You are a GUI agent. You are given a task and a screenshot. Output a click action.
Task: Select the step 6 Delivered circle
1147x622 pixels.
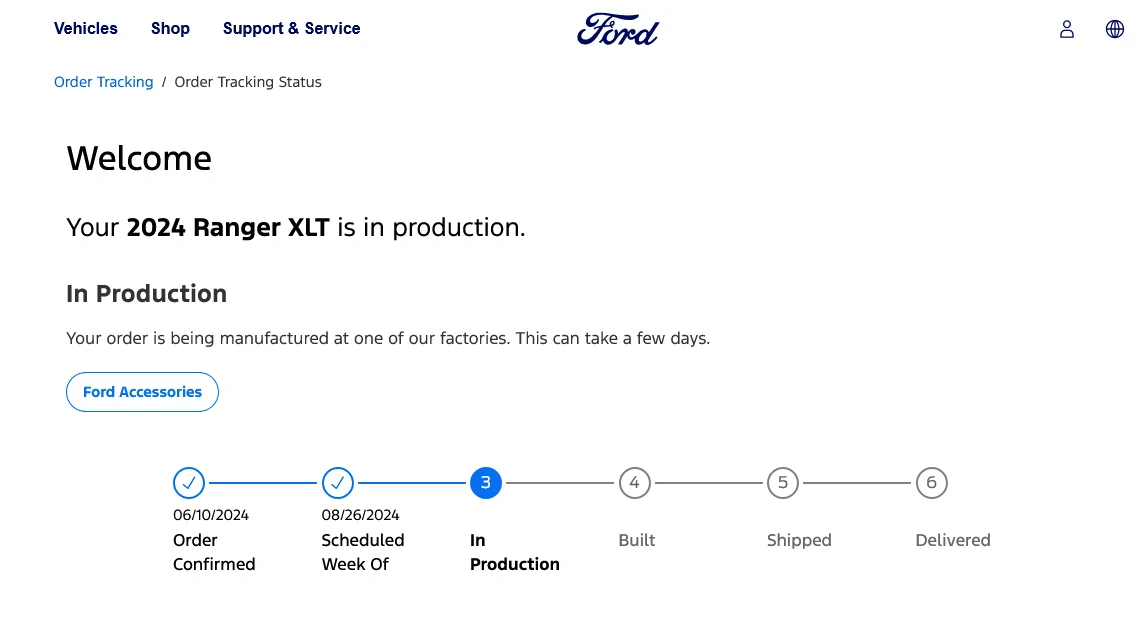[x=931, y=483]
